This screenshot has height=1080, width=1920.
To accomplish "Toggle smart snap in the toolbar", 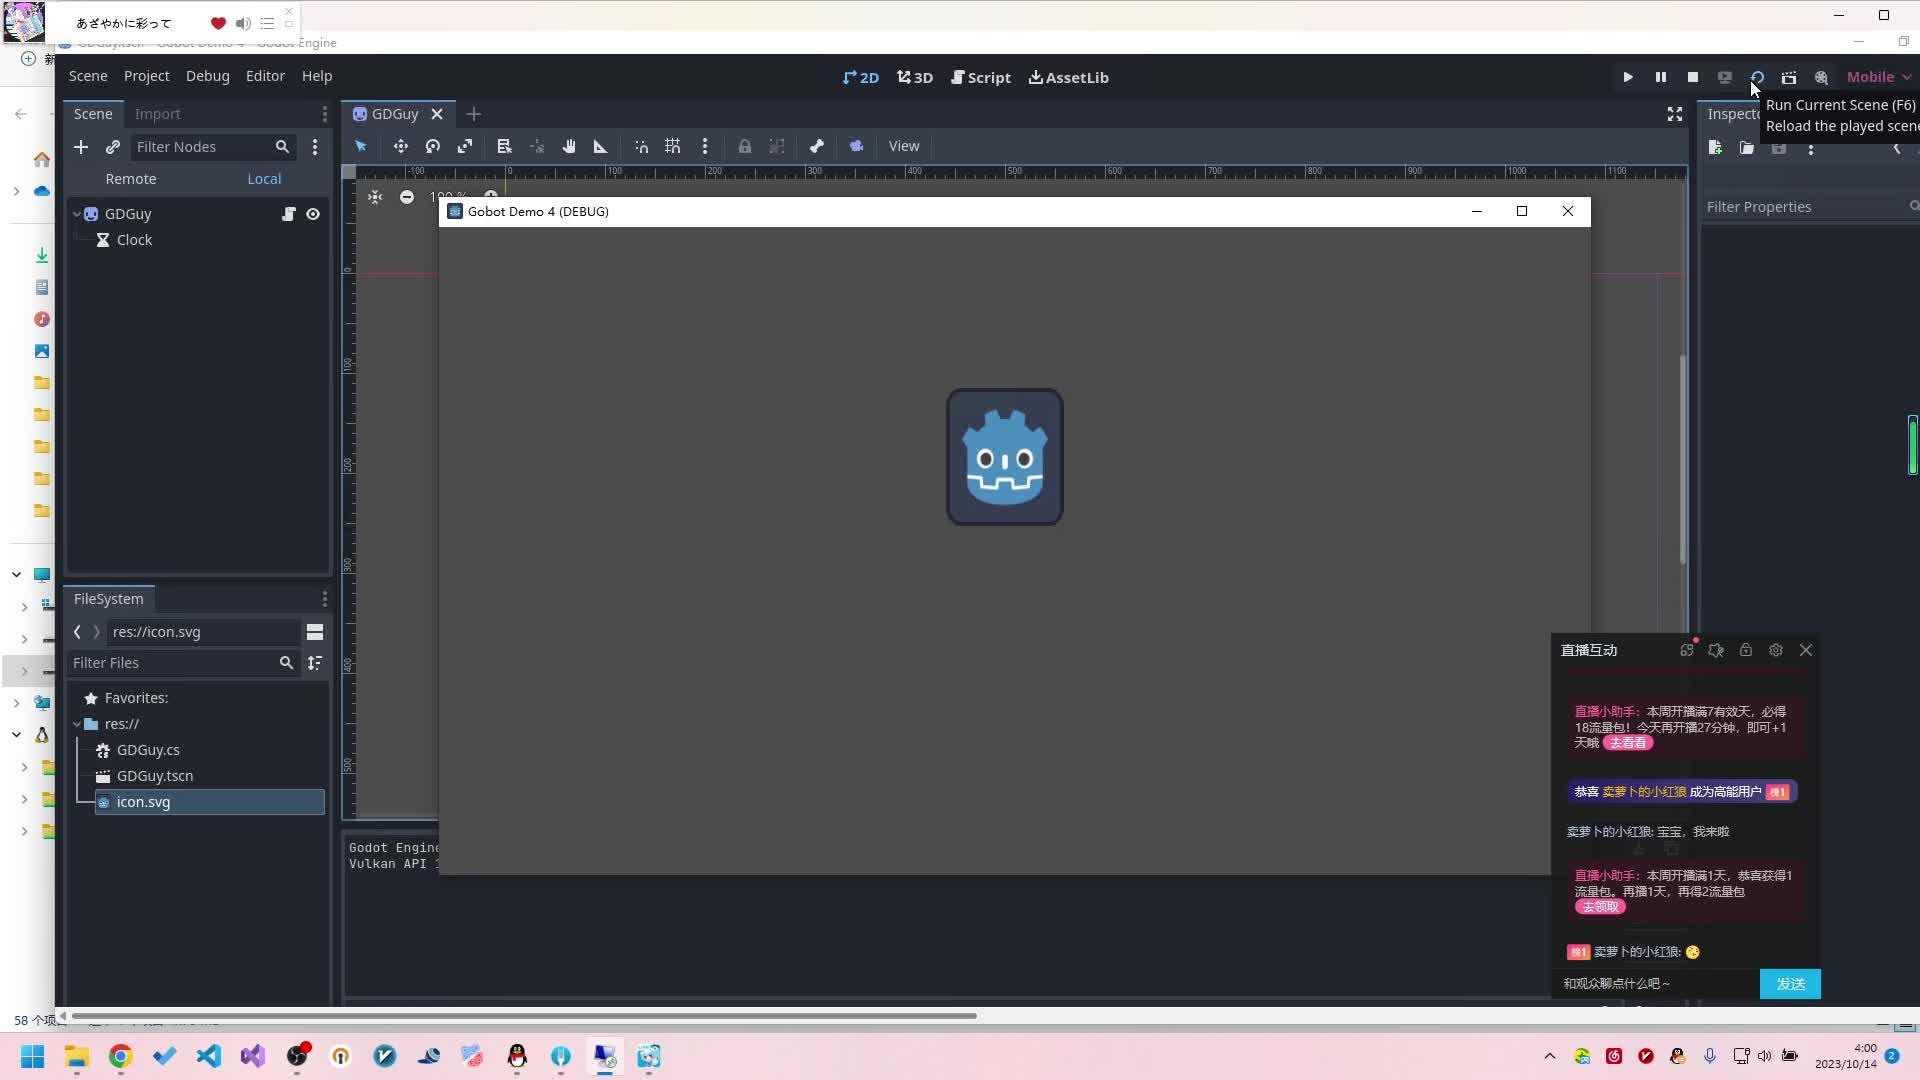I will 641,146.
